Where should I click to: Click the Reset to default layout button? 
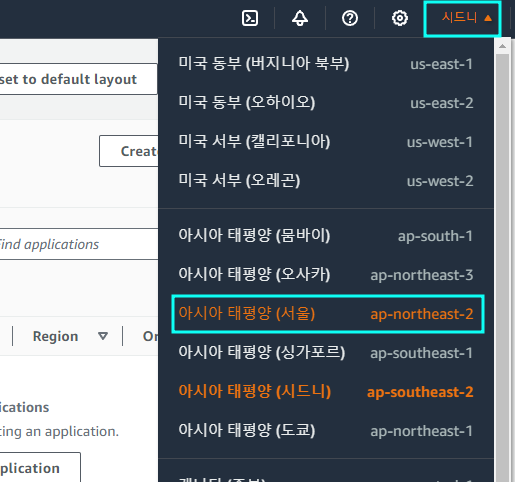tap(78, 79)
